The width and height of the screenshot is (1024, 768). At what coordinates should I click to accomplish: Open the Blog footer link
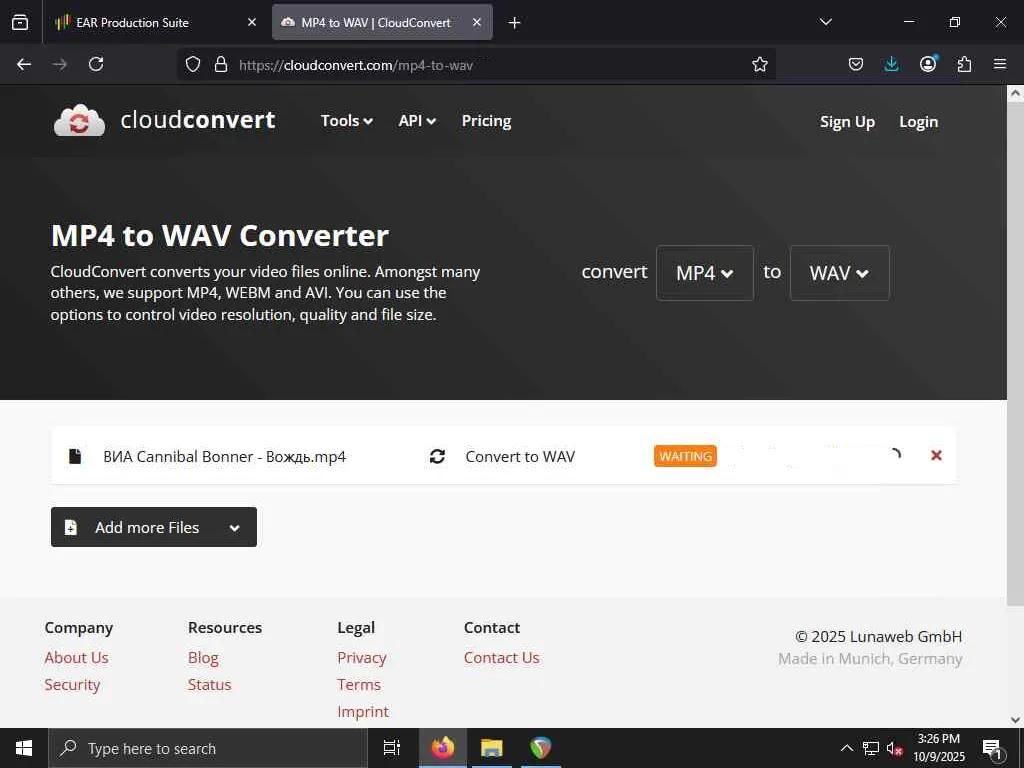pyautogui.click(x=203, y=658)
